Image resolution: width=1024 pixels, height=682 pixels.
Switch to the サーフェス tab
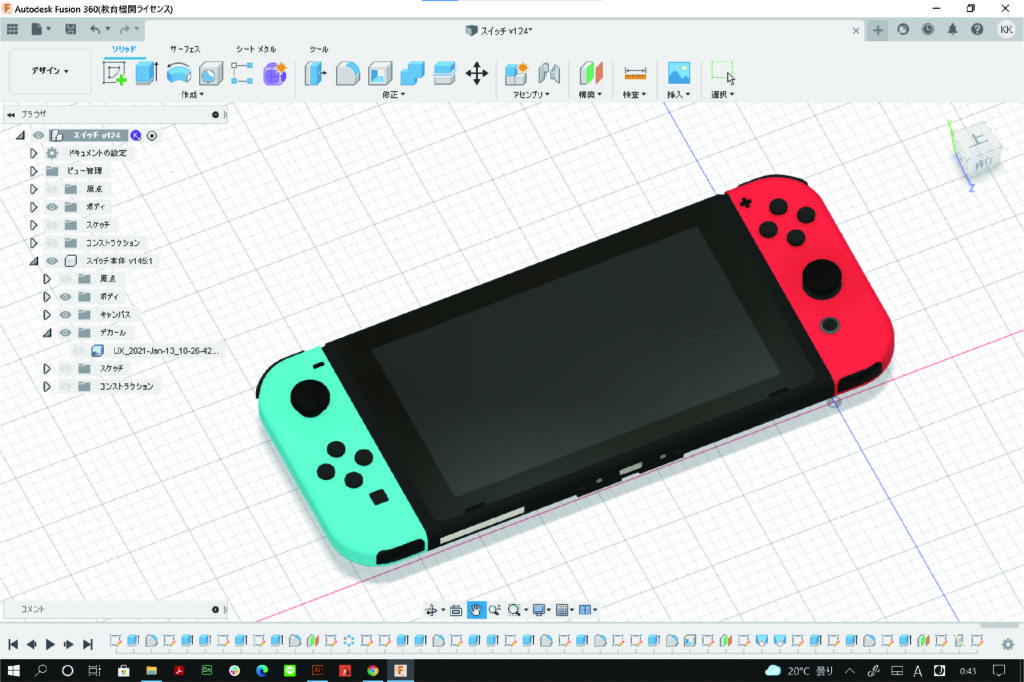[185, 49]
